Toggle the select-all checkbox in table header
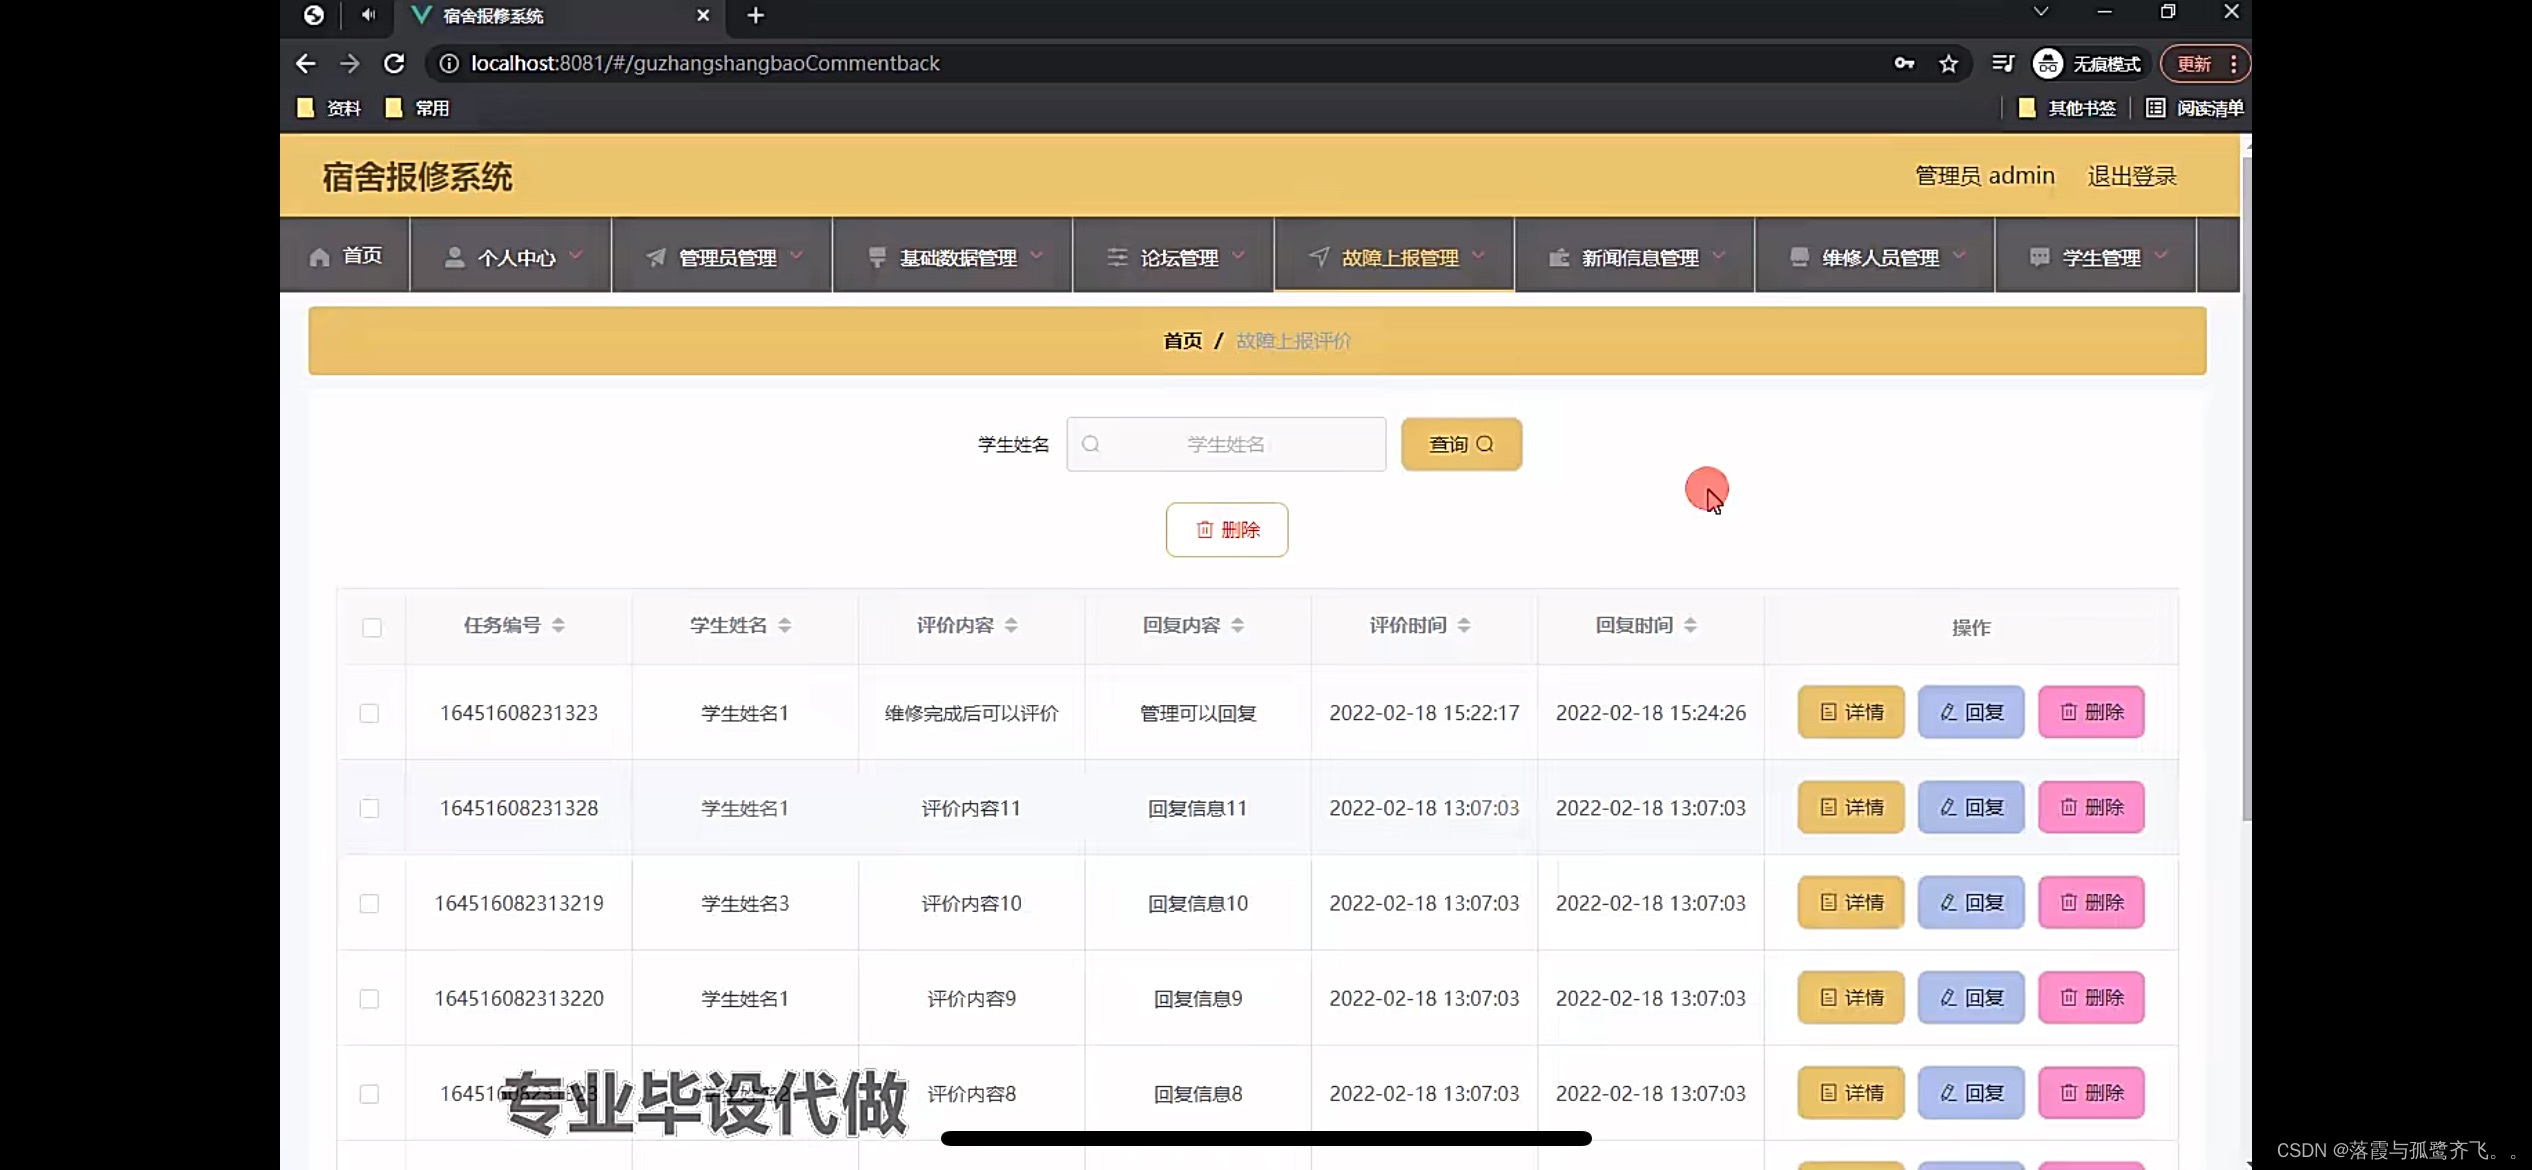 click(372, 628)
